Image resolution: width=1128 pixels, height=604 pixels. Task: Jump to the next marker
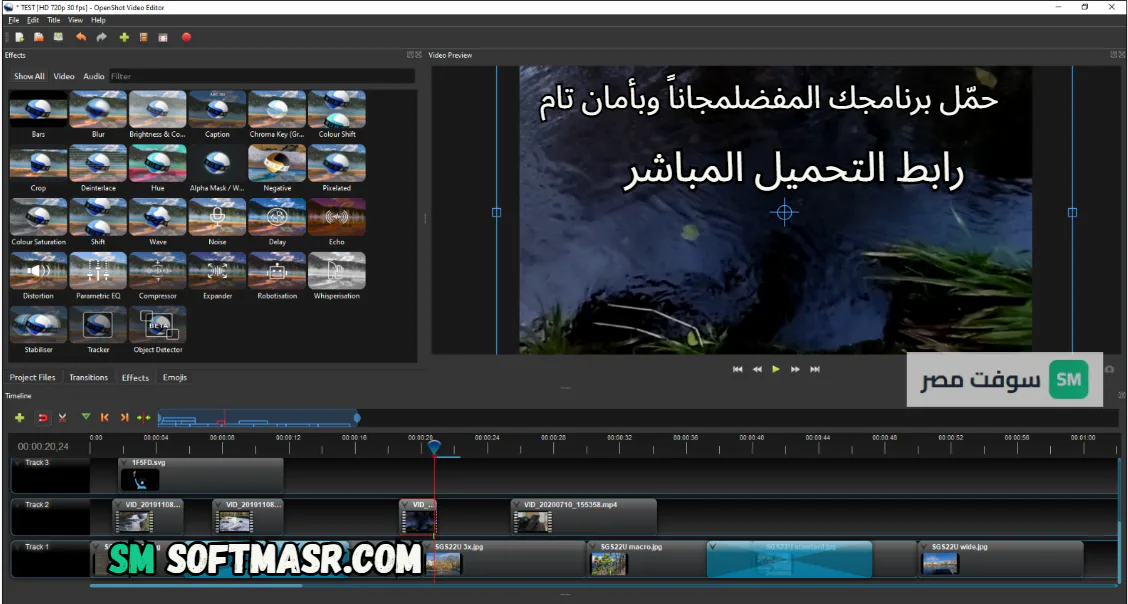(x=124, y=417)
